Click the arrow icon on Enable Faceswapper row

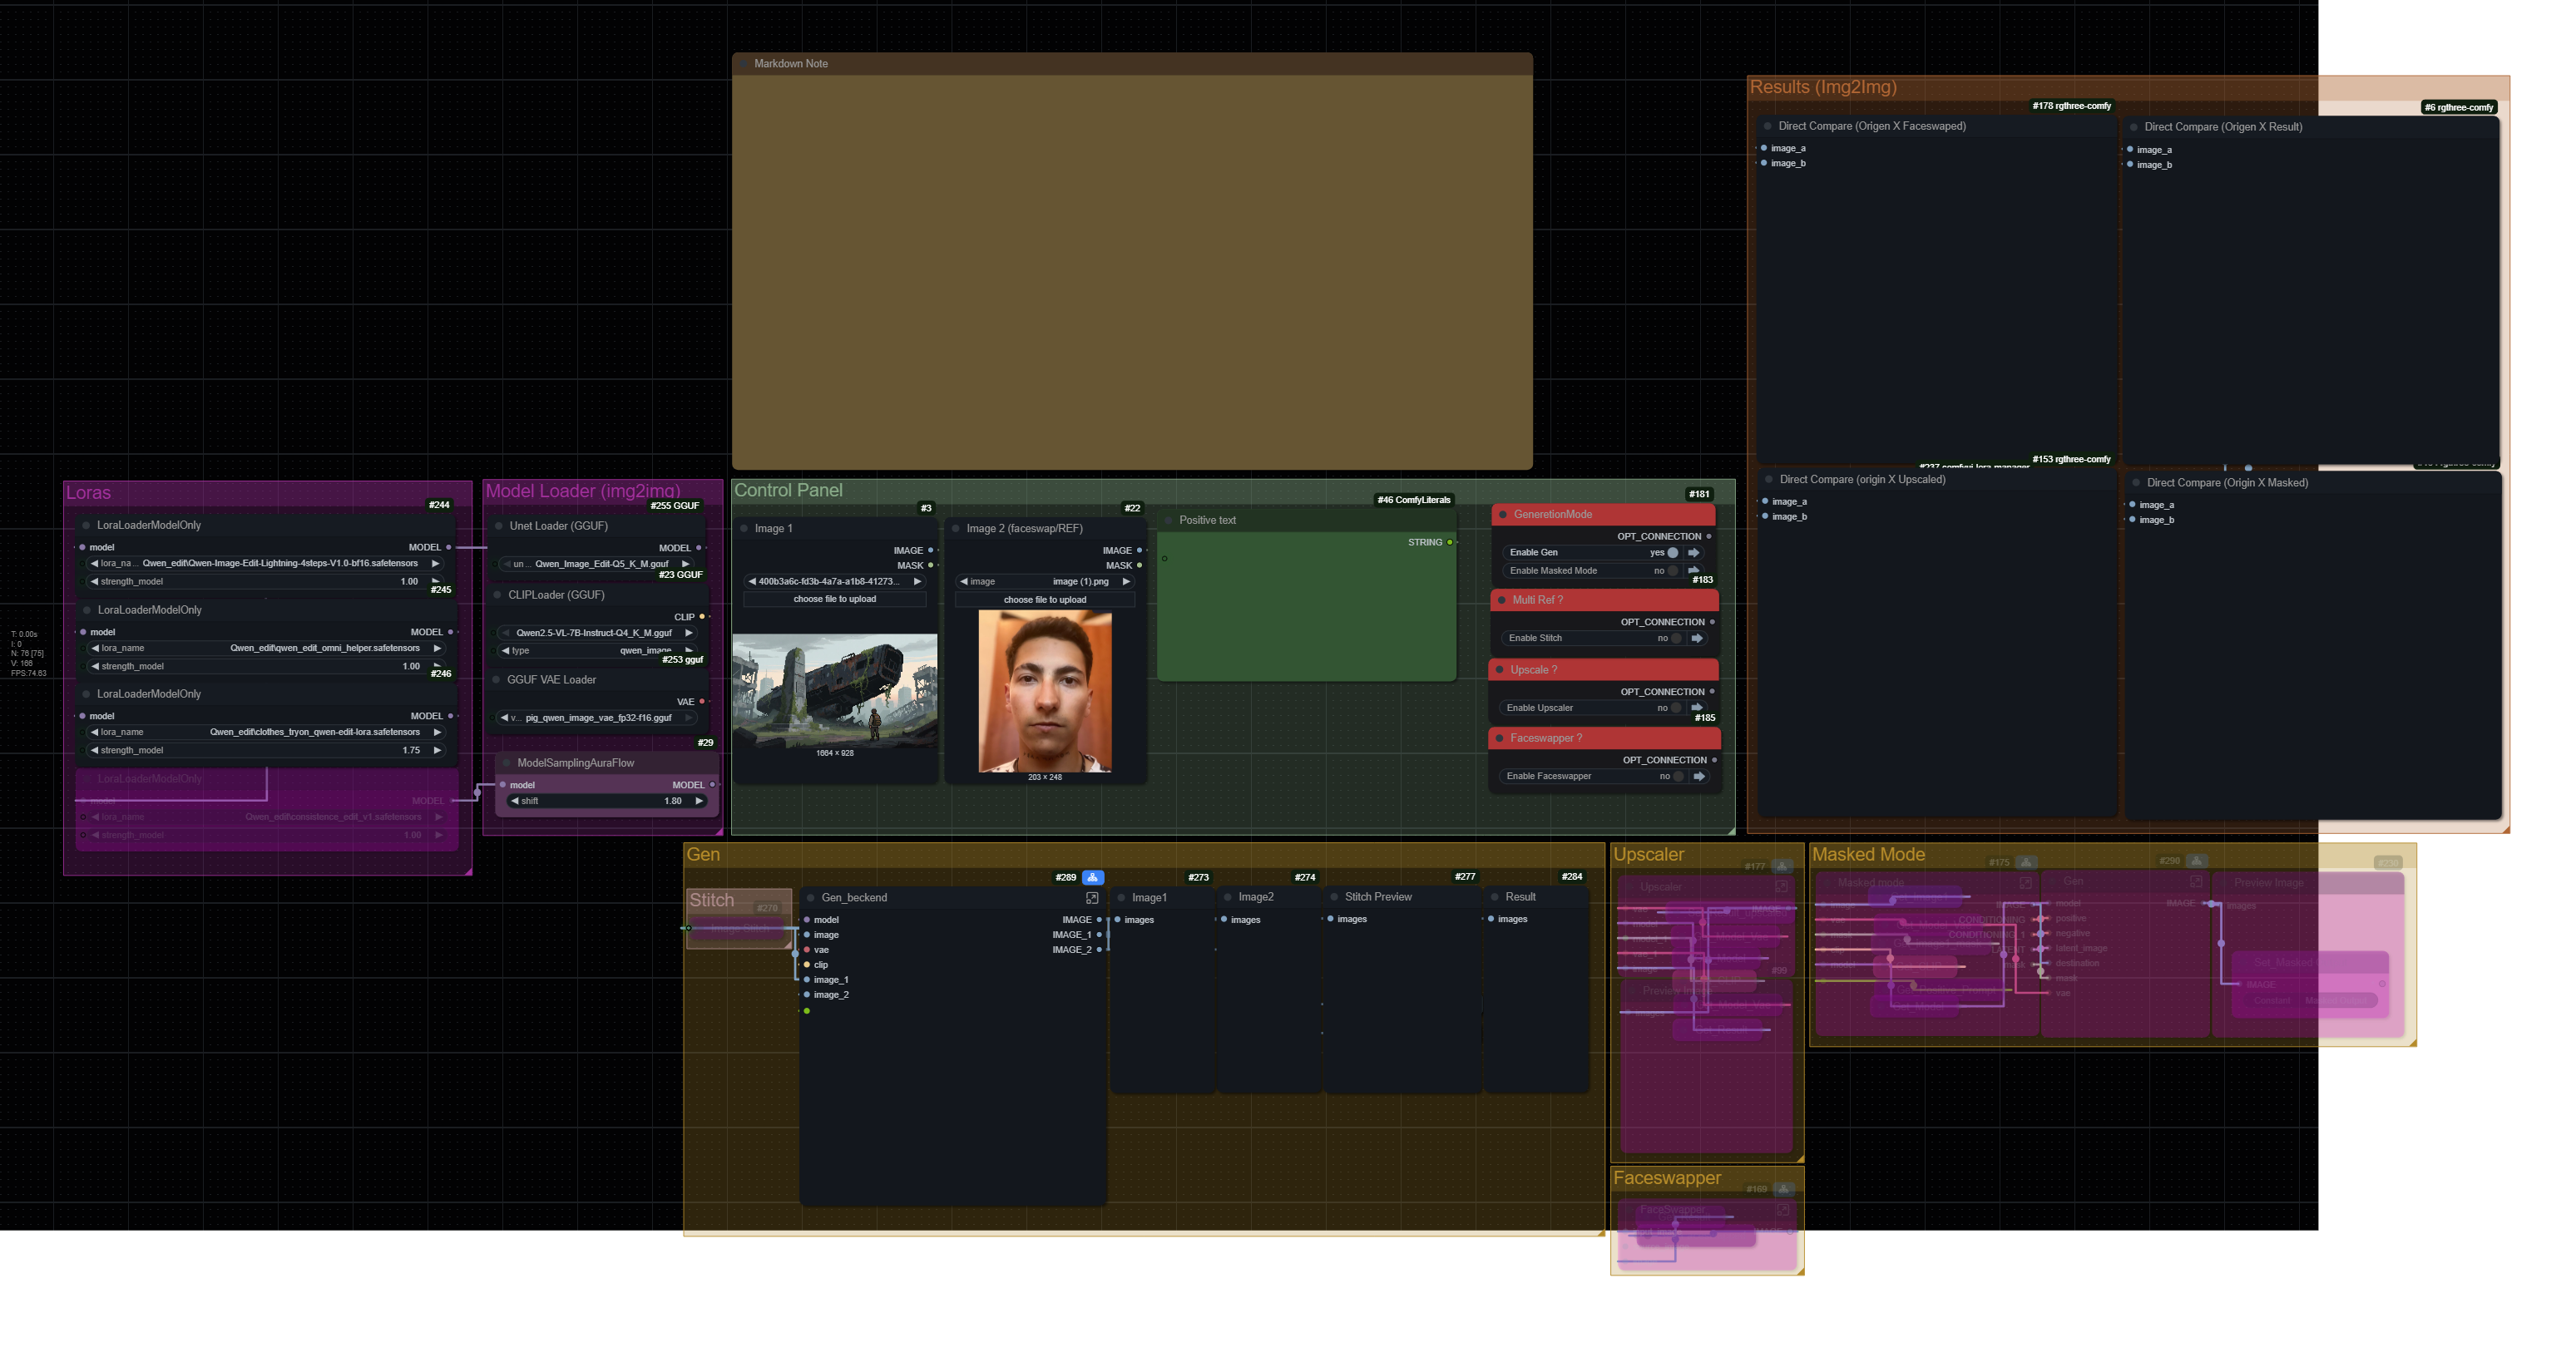pos(1699,776)
